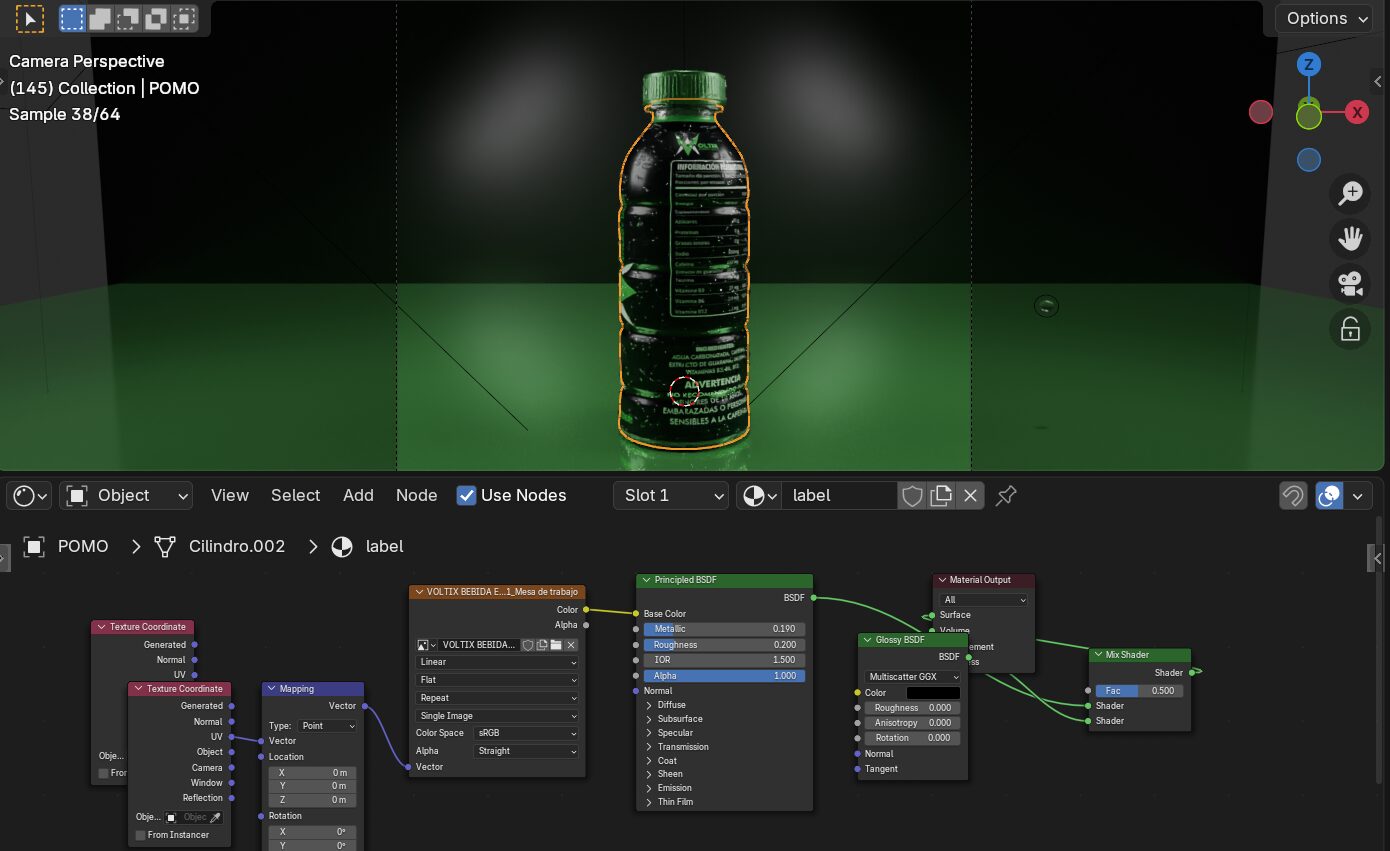Viewport: 1390px width, 851px height.
Task: Duplicate the label material with new-copy icon
Action: pyautogui.click(x=941, y=496)
